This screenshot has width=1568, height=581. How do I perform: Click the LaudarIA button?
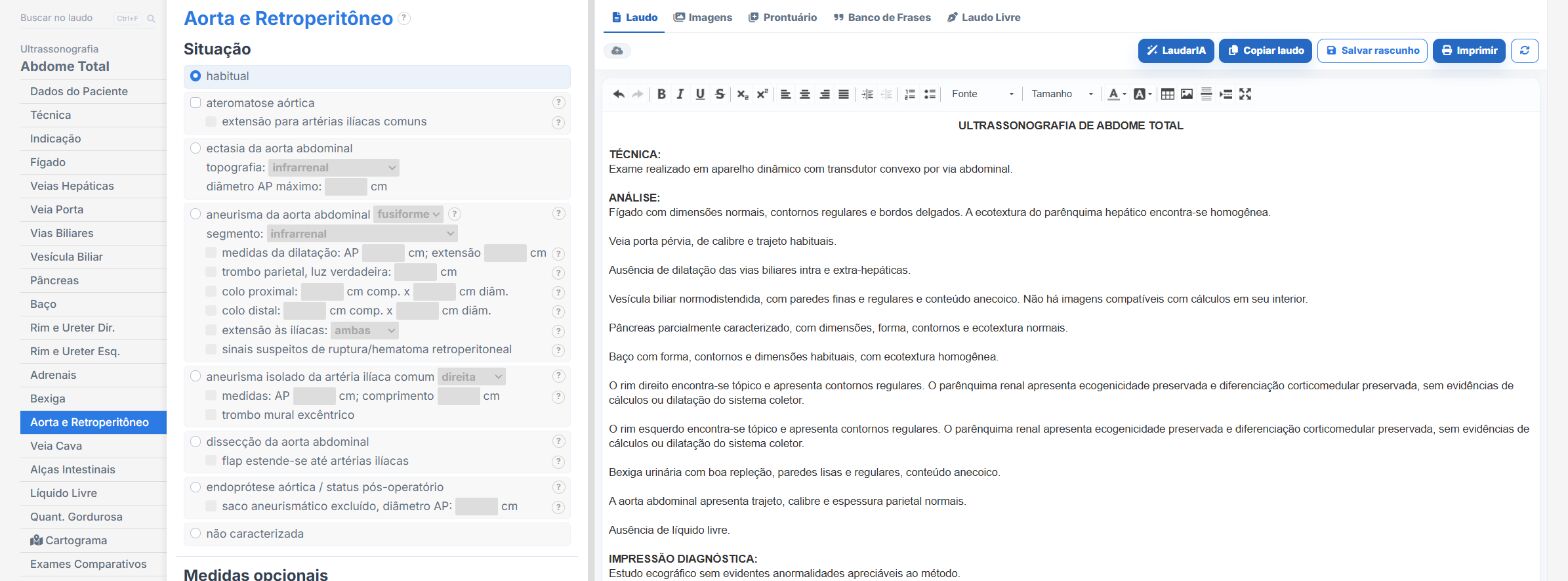pos(1176,50)
